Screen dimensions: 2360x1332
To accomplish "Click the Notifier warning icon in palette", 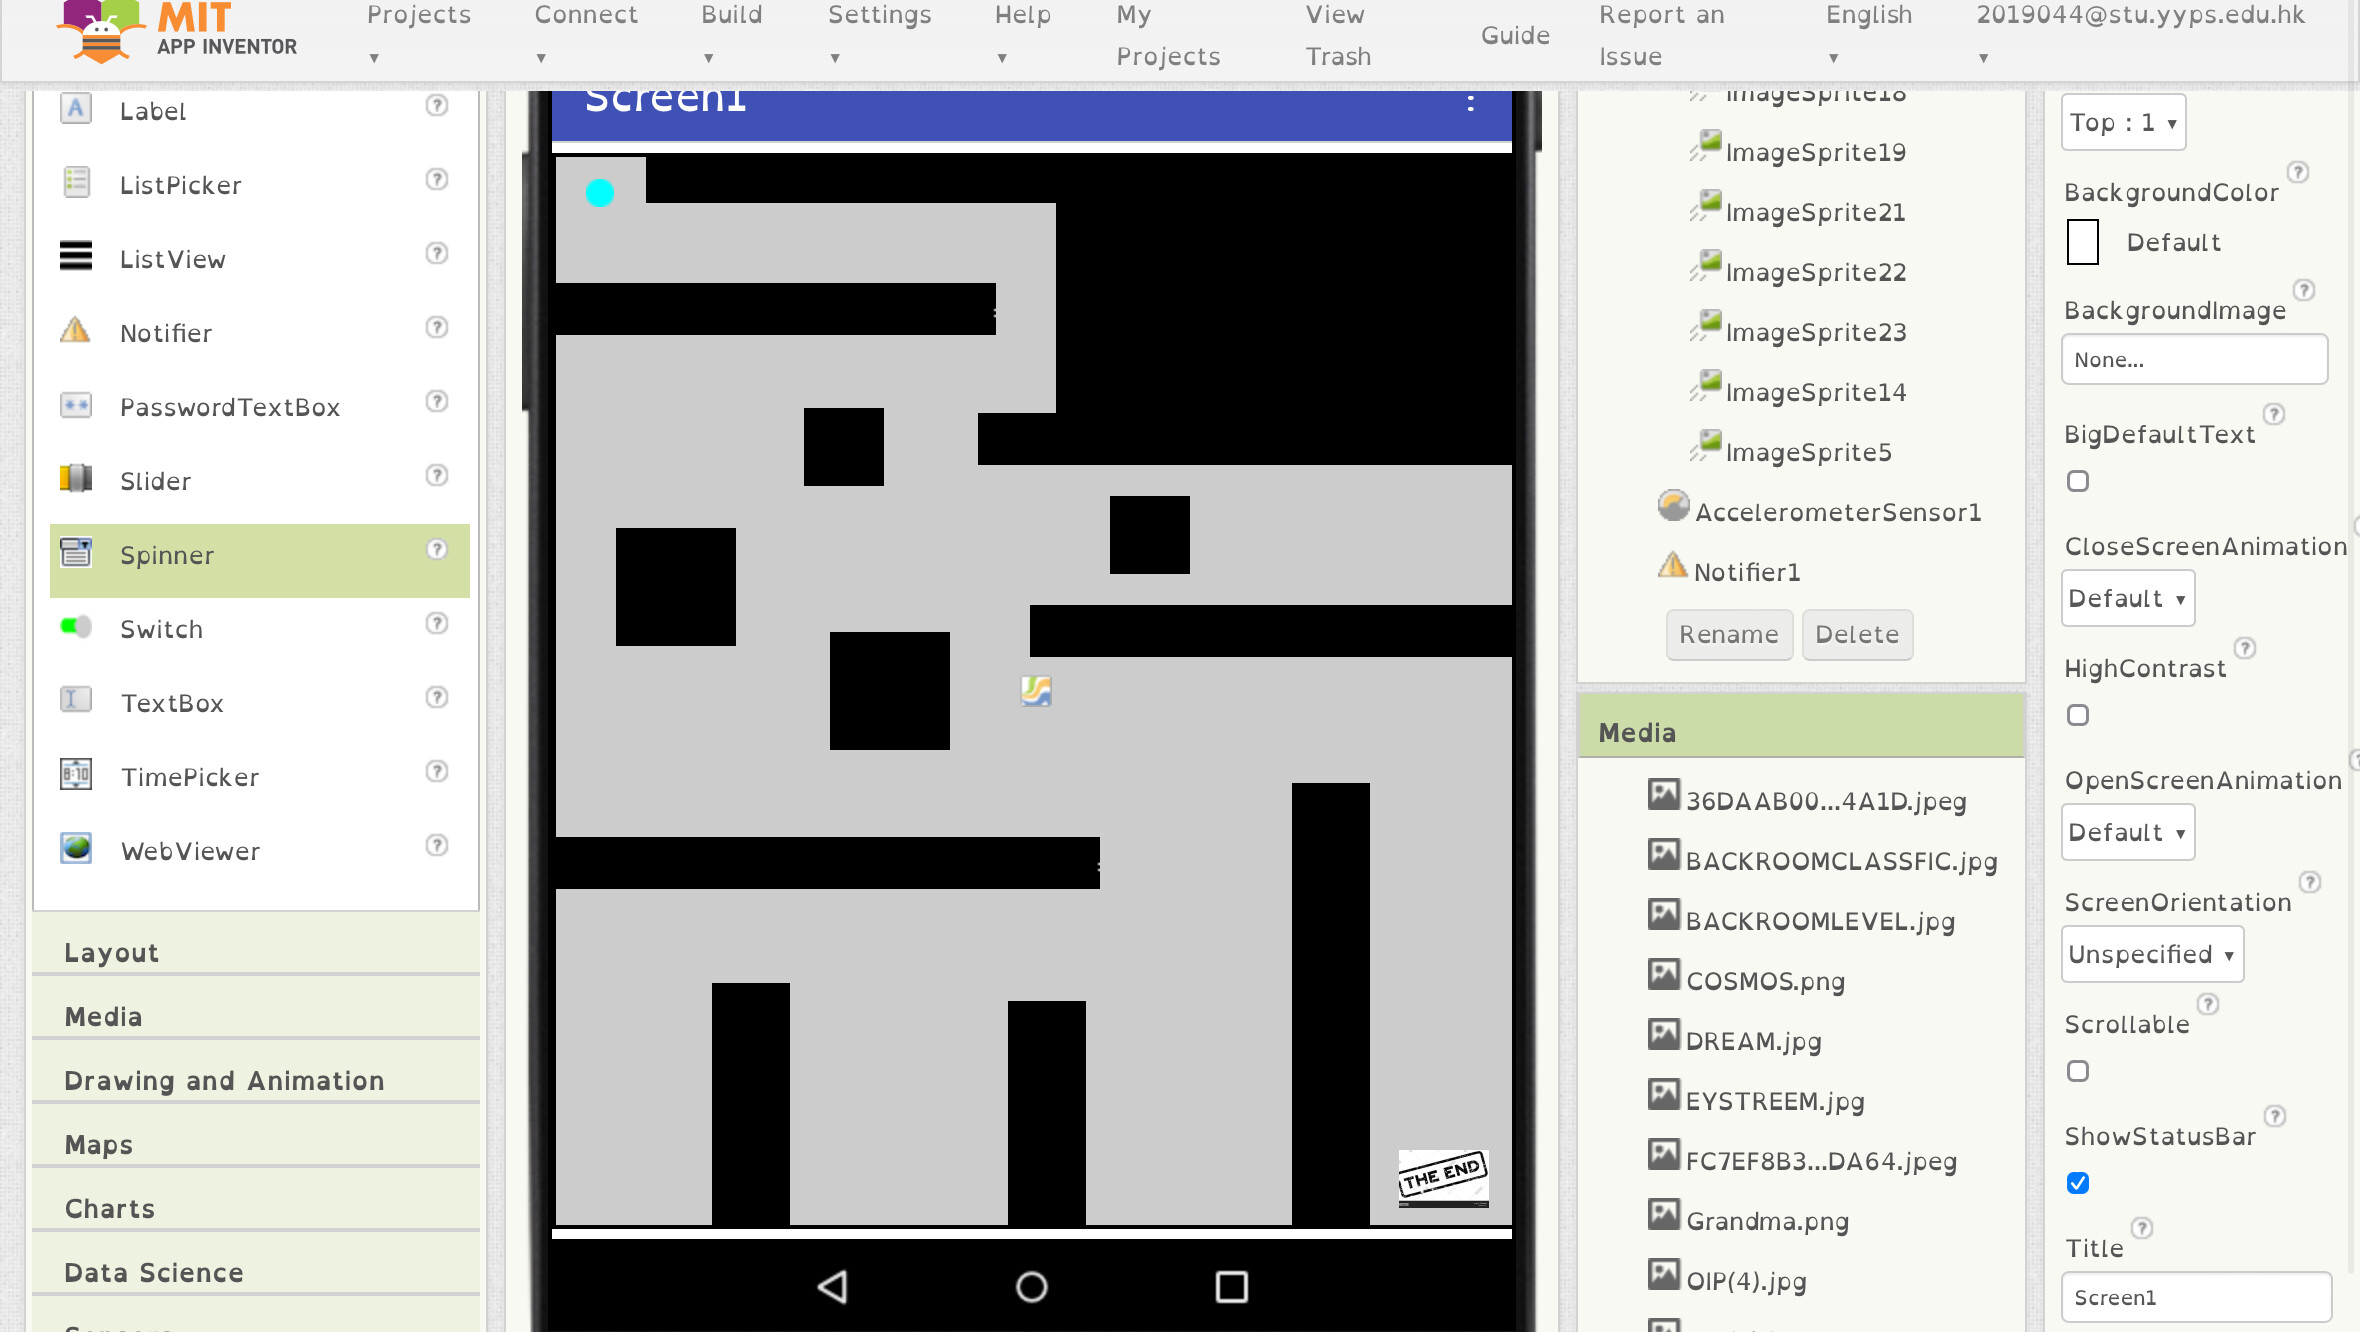I will coord(76,331).
